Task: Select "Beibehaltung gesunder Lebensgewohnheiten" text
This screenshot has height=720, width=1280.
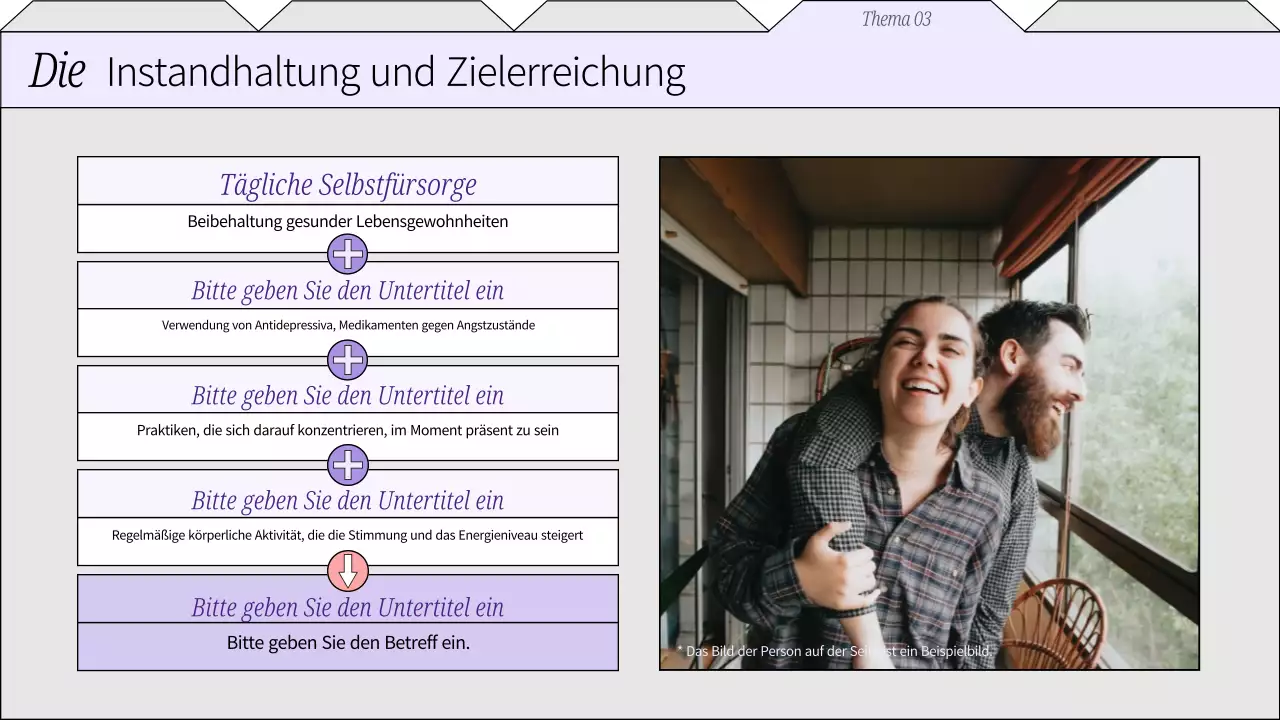Action: pyautogui.click(x=347, y=221)
